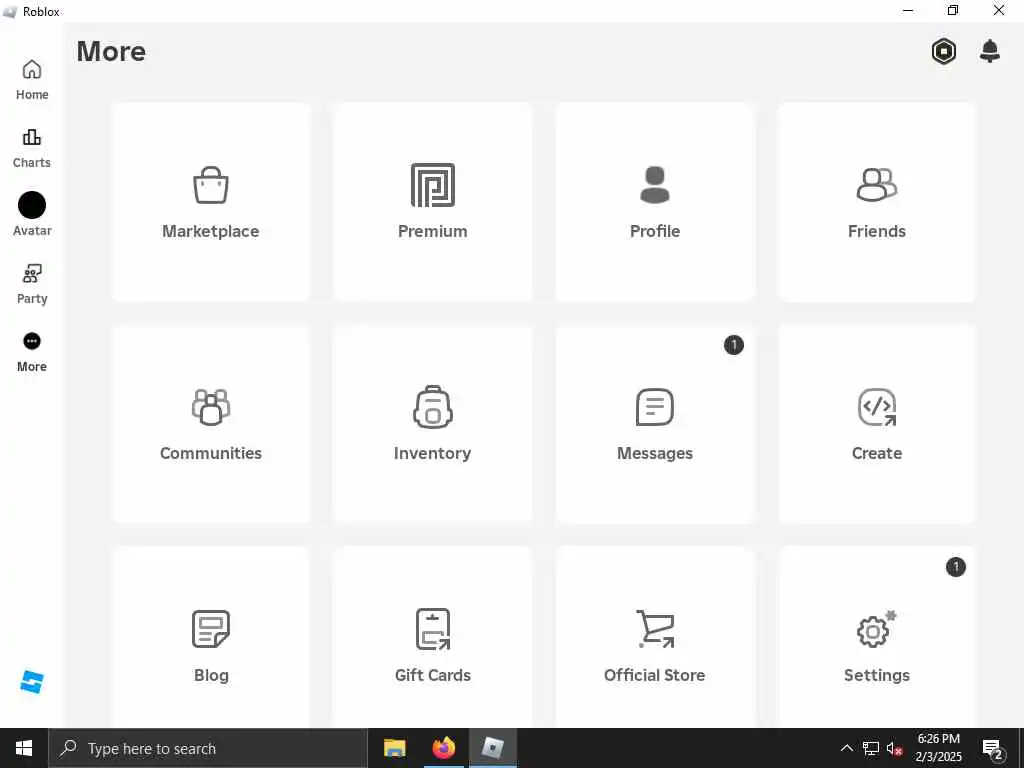This screenshot has height=768, width=1024.
Task: Open the Avatar sidebar item
Action: (32, 214)
